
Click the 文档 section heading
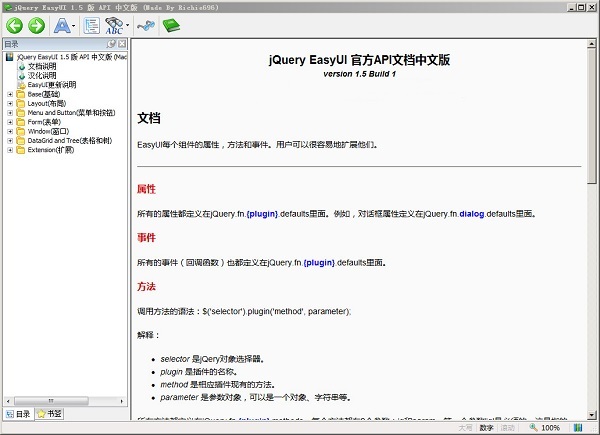(149, 118)
